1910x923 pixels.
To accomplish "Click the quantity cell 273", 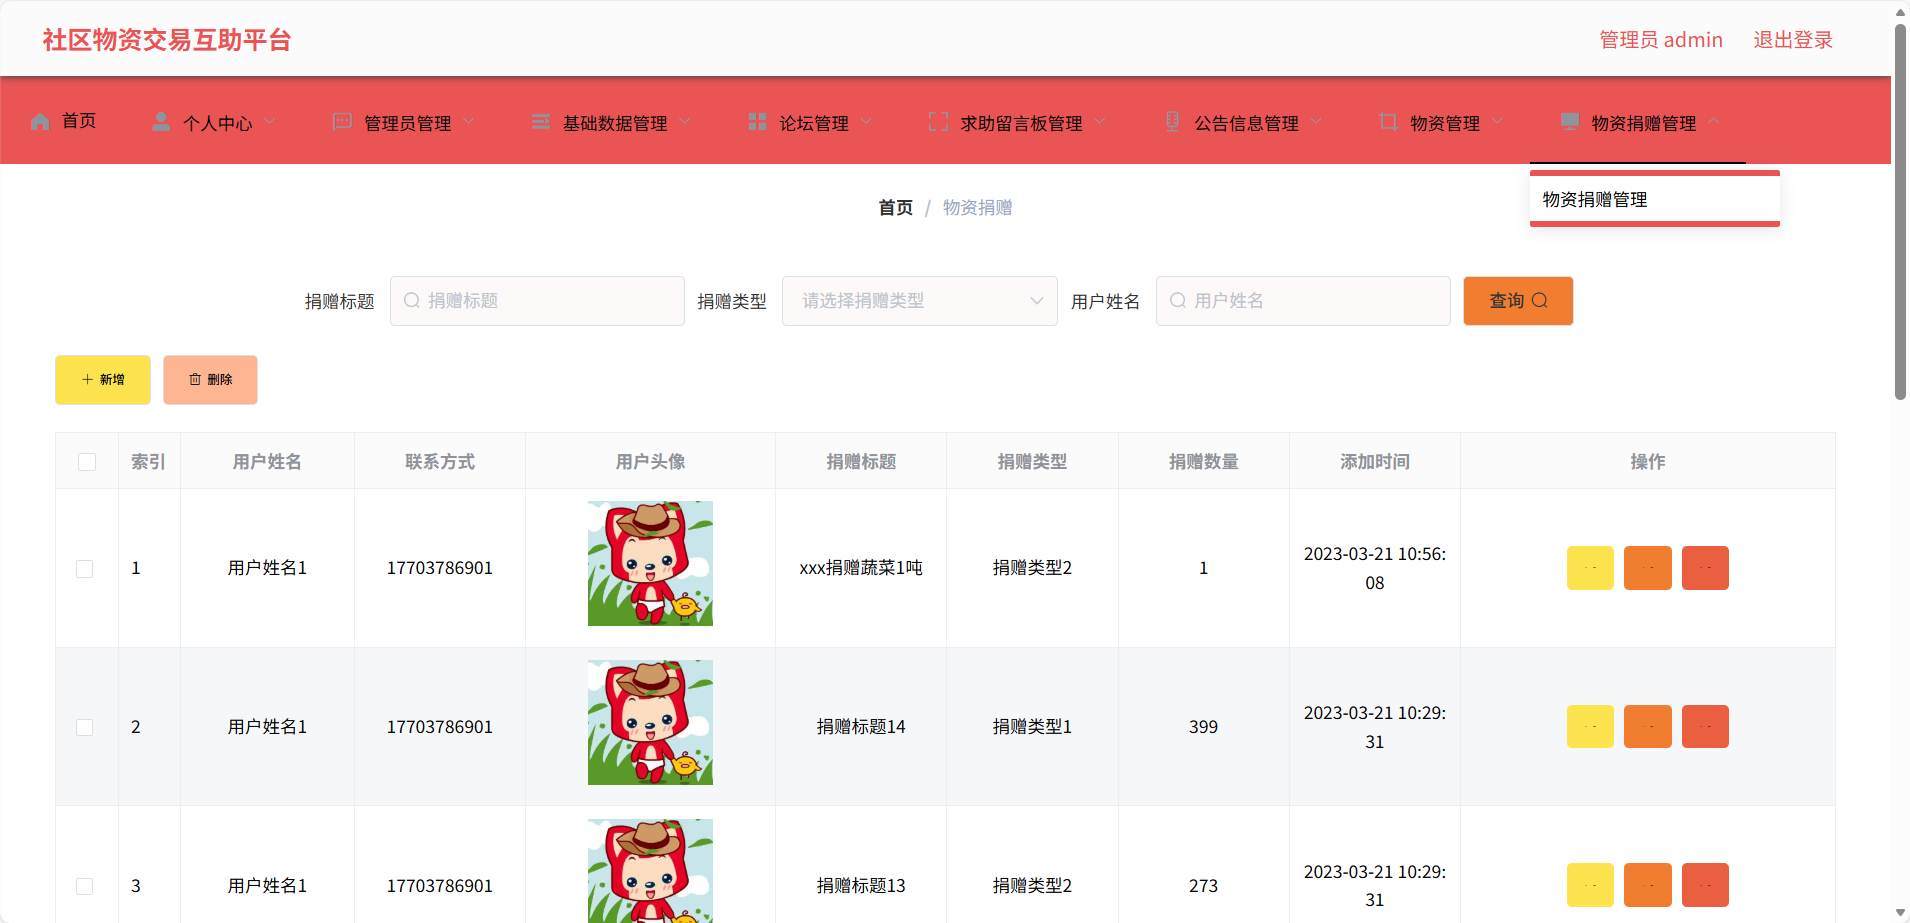I will [x=1203, y=886].
